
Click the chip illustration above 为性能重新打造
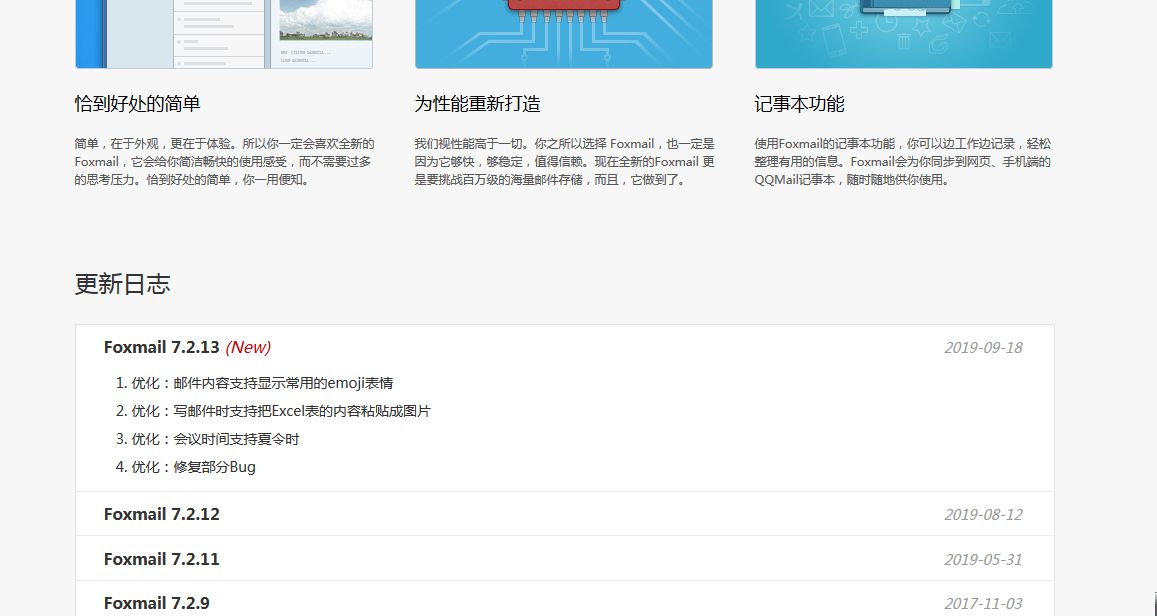pos(564,34)
